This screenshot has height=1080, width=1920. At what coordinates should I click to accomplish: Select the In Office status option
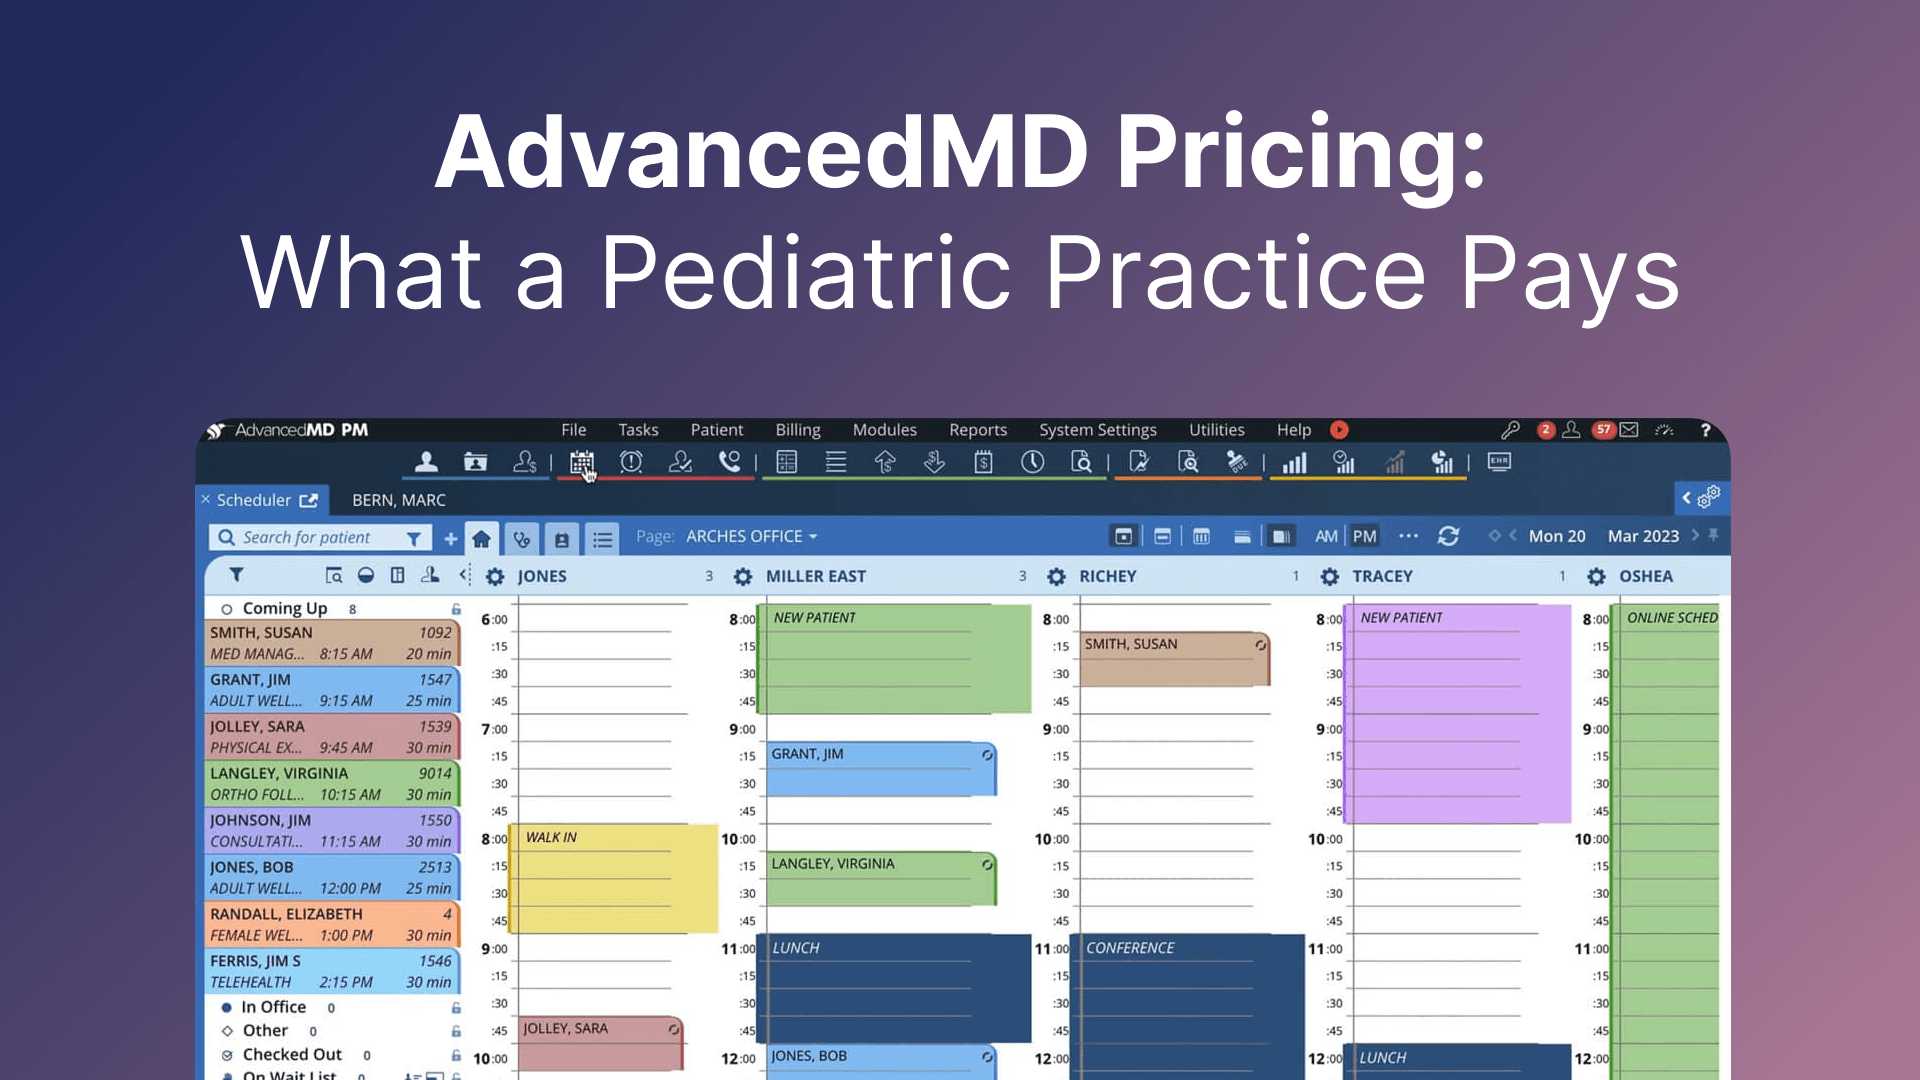click(227, 1008)
